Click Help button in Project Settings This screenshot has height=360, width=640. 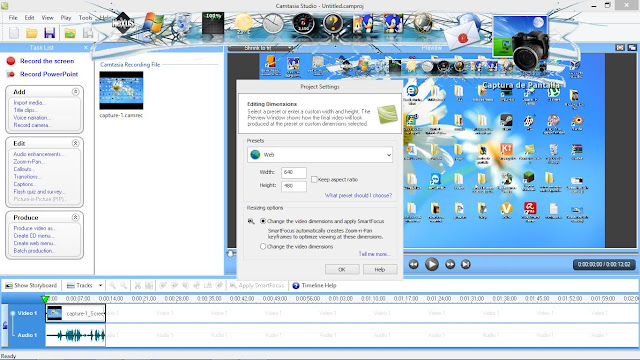(380, 269)
